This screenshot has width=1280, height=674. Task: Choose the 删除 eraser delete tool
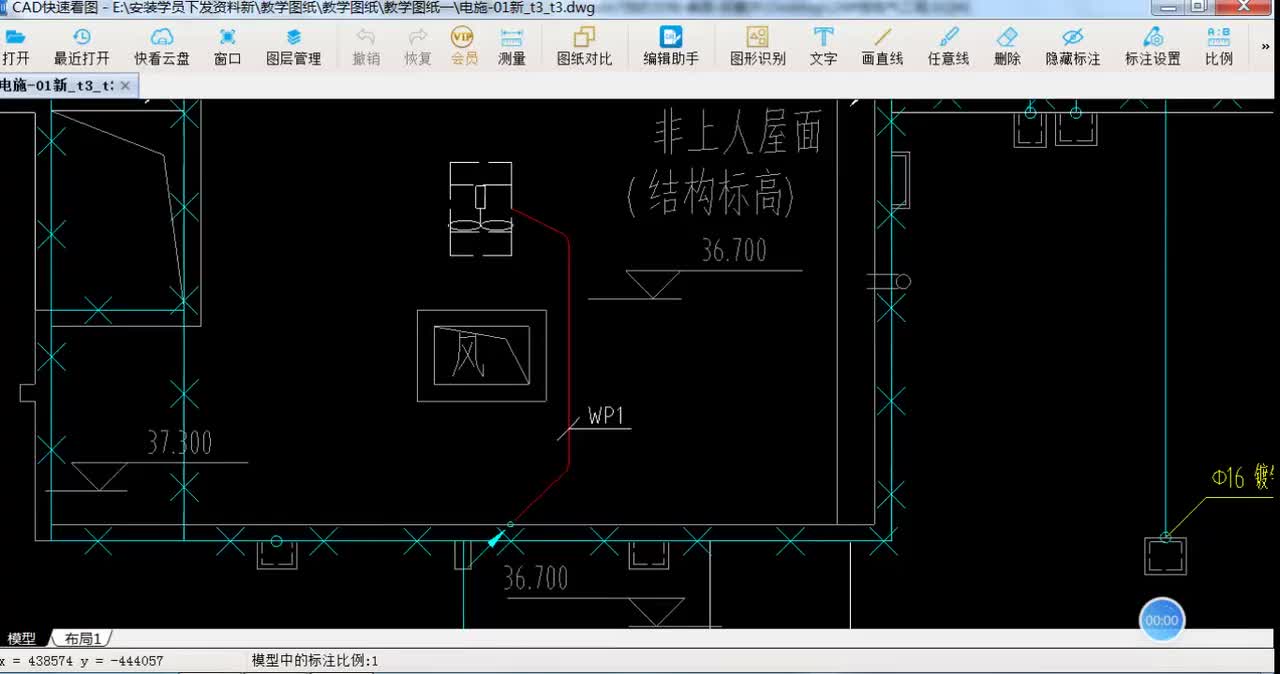click(1007, 47)
